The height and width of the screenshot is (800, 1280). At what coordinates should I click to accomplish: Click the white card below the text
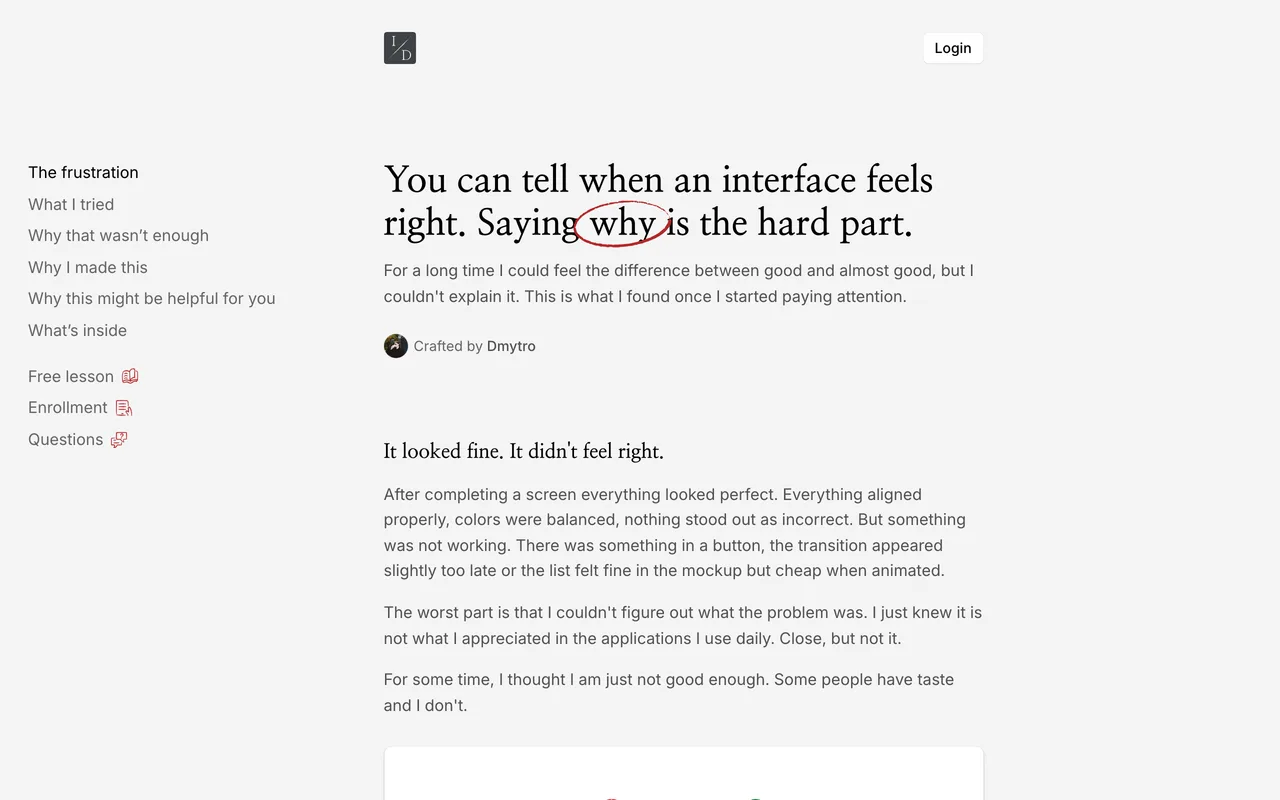684,773
